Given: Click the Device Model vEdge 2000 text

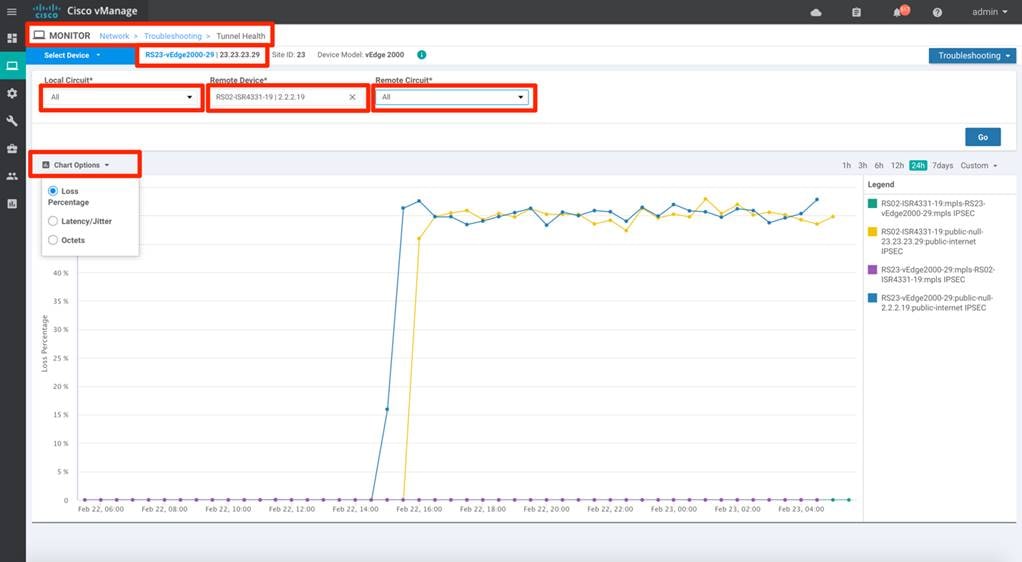Looking at the screenshot, I should point(360,55).
